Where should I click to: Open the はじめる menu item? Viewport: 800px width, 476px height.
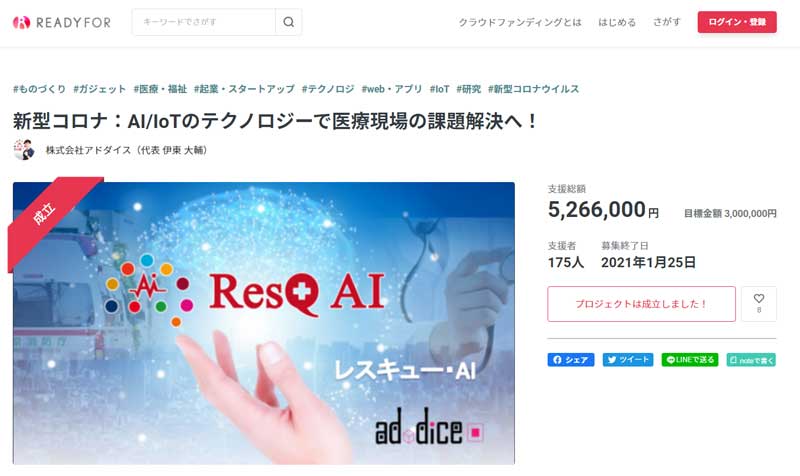pos(617,22)
